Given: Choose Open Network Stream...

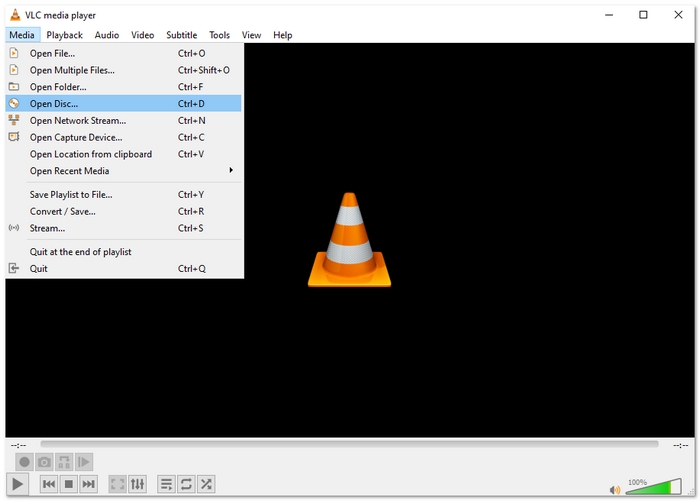Looking at the screenshot, I should [124, 121].
